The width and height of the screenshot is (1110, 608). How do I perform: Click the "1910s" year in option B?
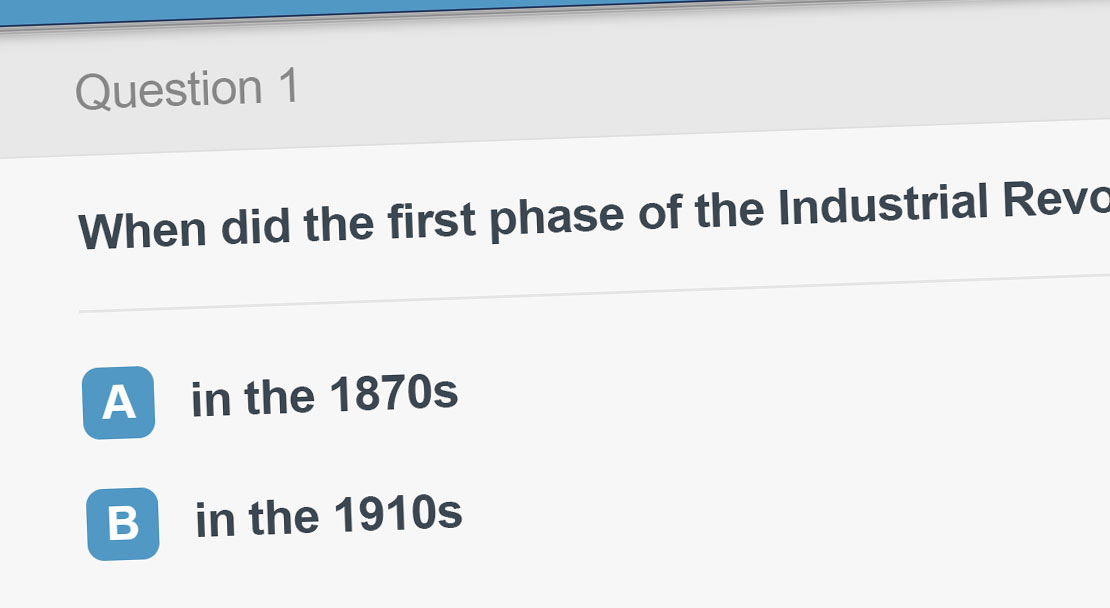click(397, 515)
